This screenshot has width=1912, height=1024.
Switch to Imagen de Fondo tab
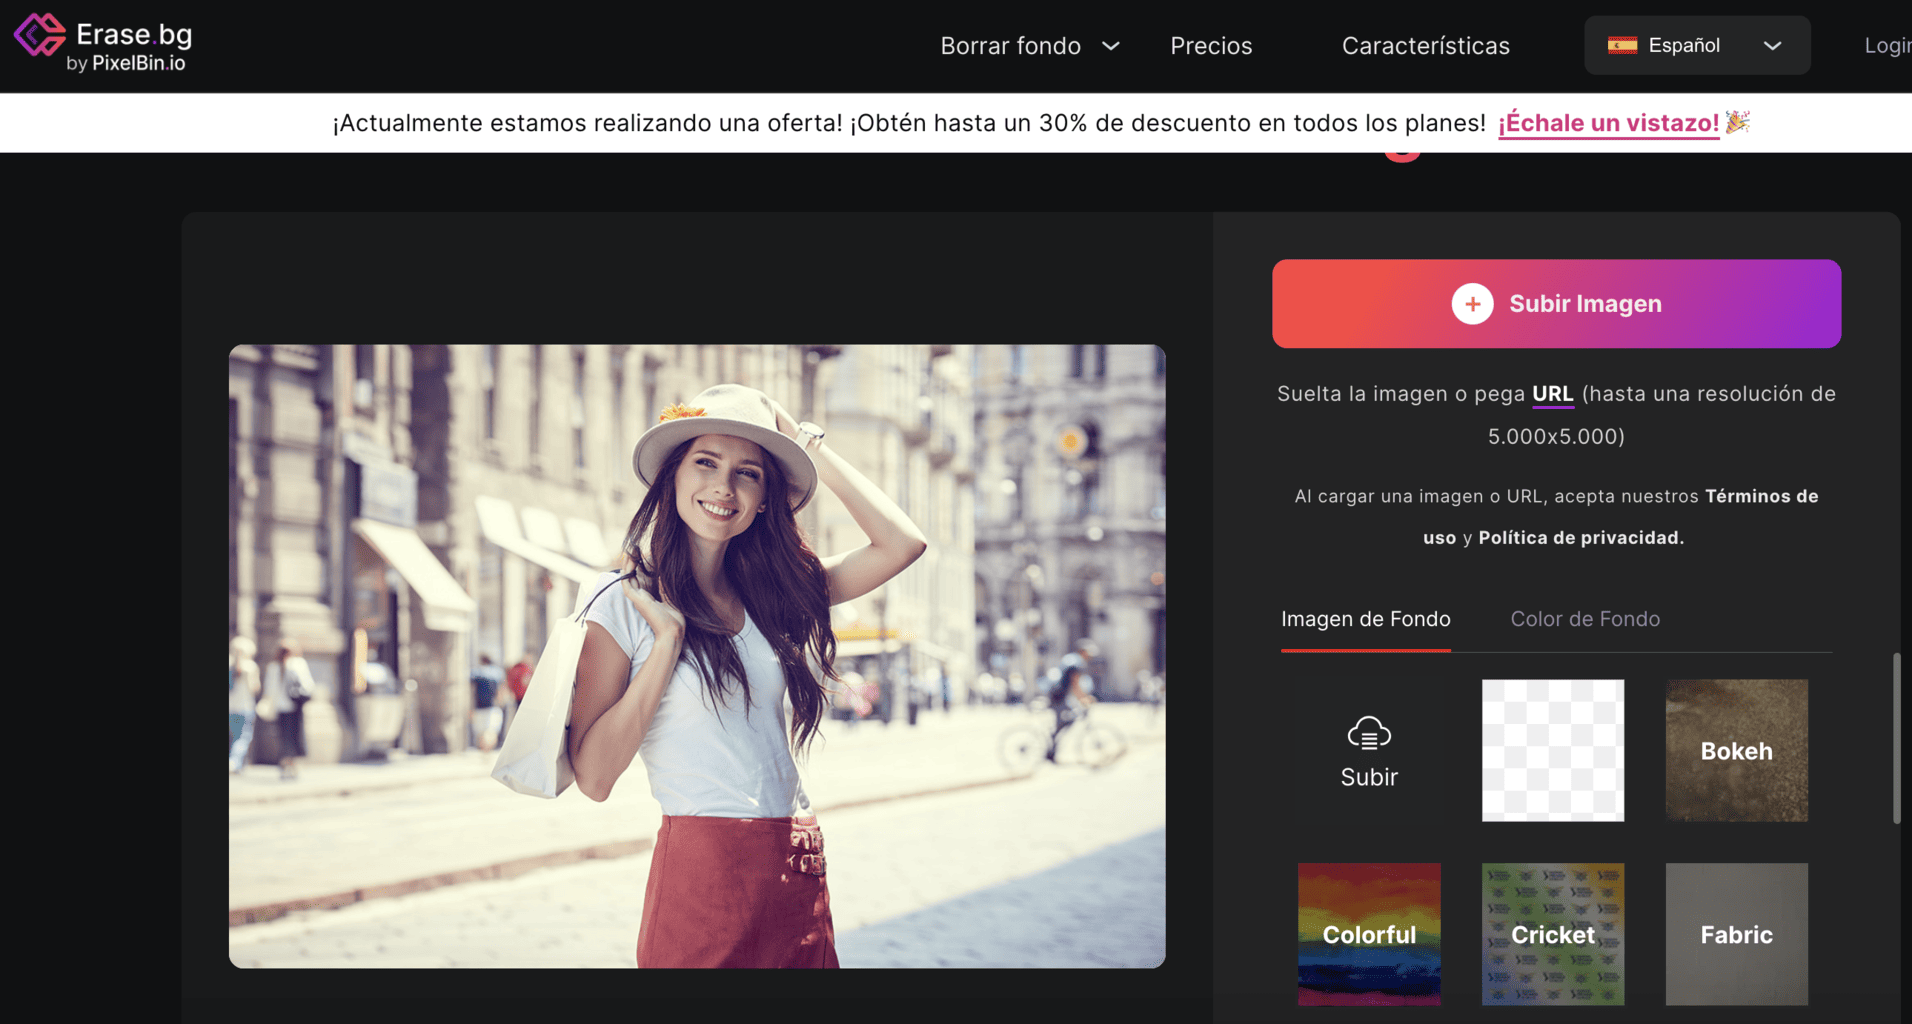coord(1365,619)
